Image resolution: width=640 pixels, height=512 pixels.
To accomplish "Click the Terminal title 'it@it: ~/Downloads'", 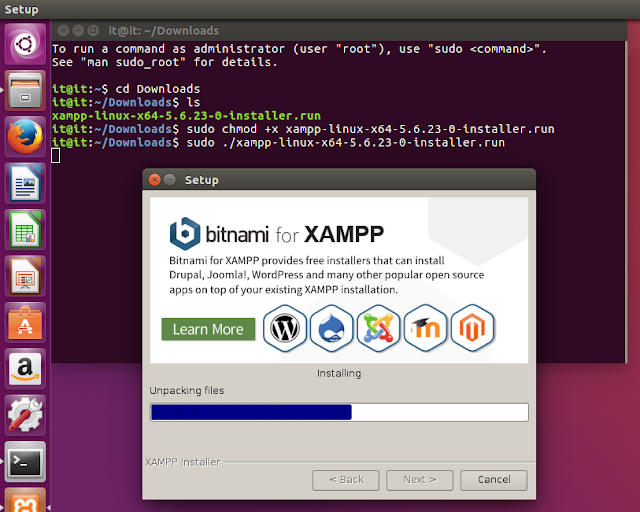I will coord(164,31).
